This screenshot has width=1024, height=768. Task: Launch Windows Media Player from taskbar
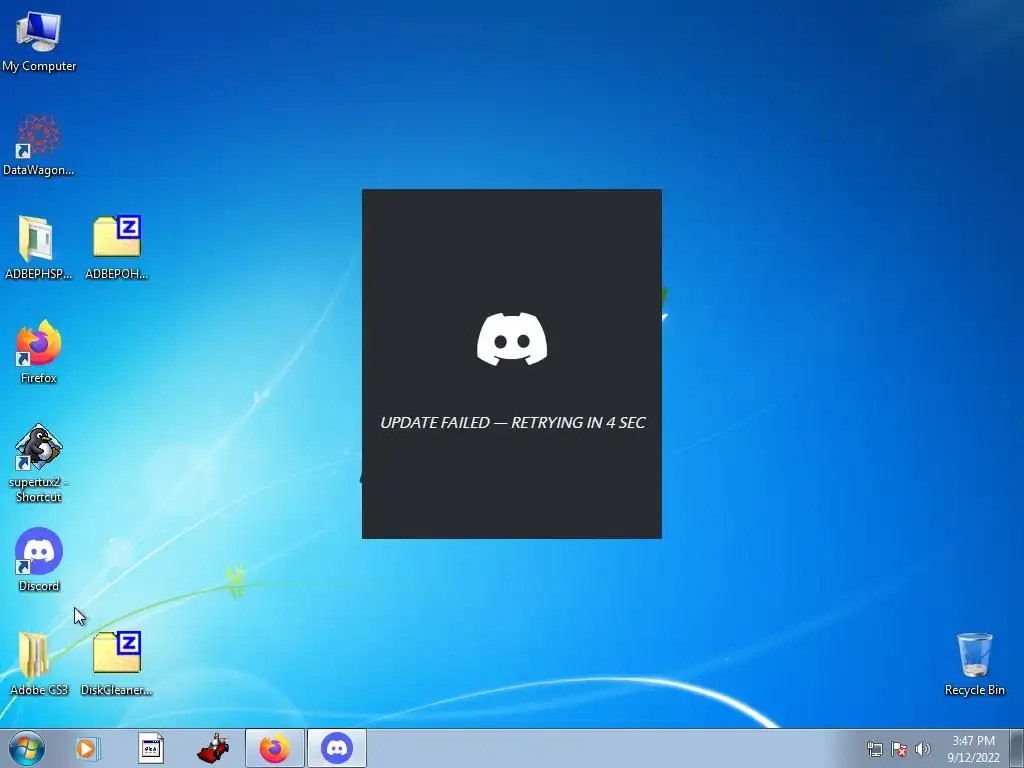click(x=87, y=748)
